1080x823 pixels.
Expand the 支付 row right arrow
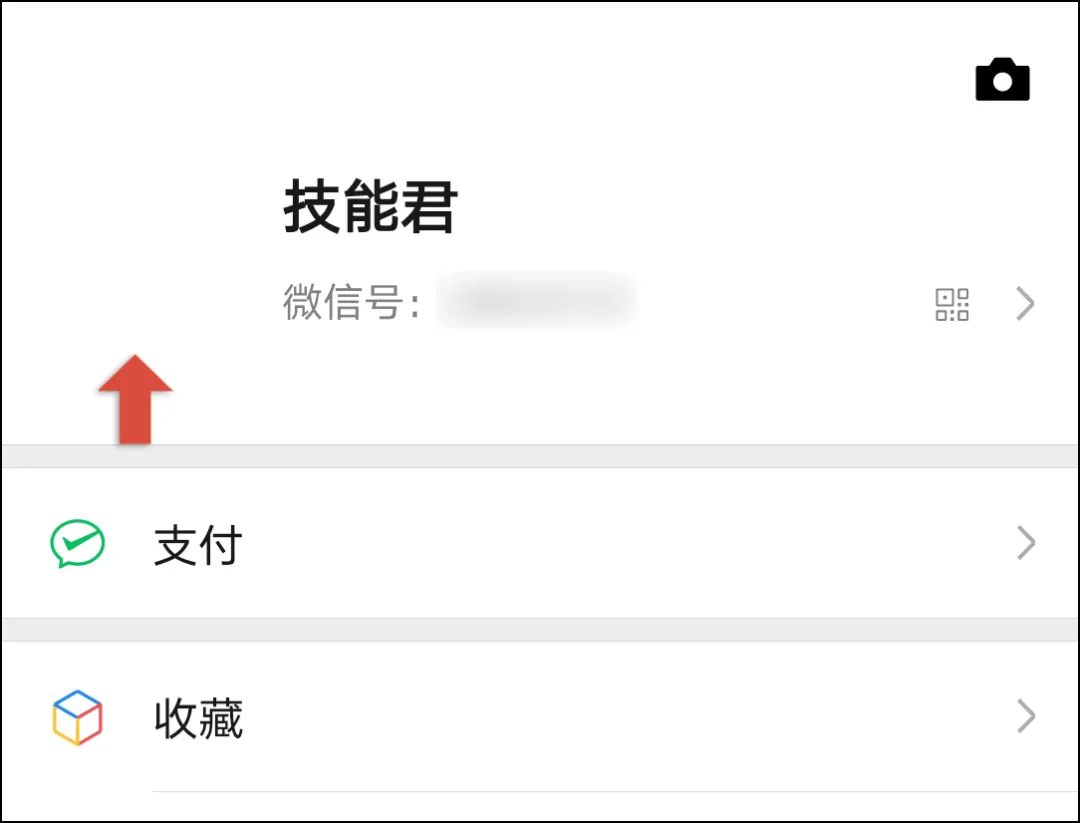pos(1024,543)
